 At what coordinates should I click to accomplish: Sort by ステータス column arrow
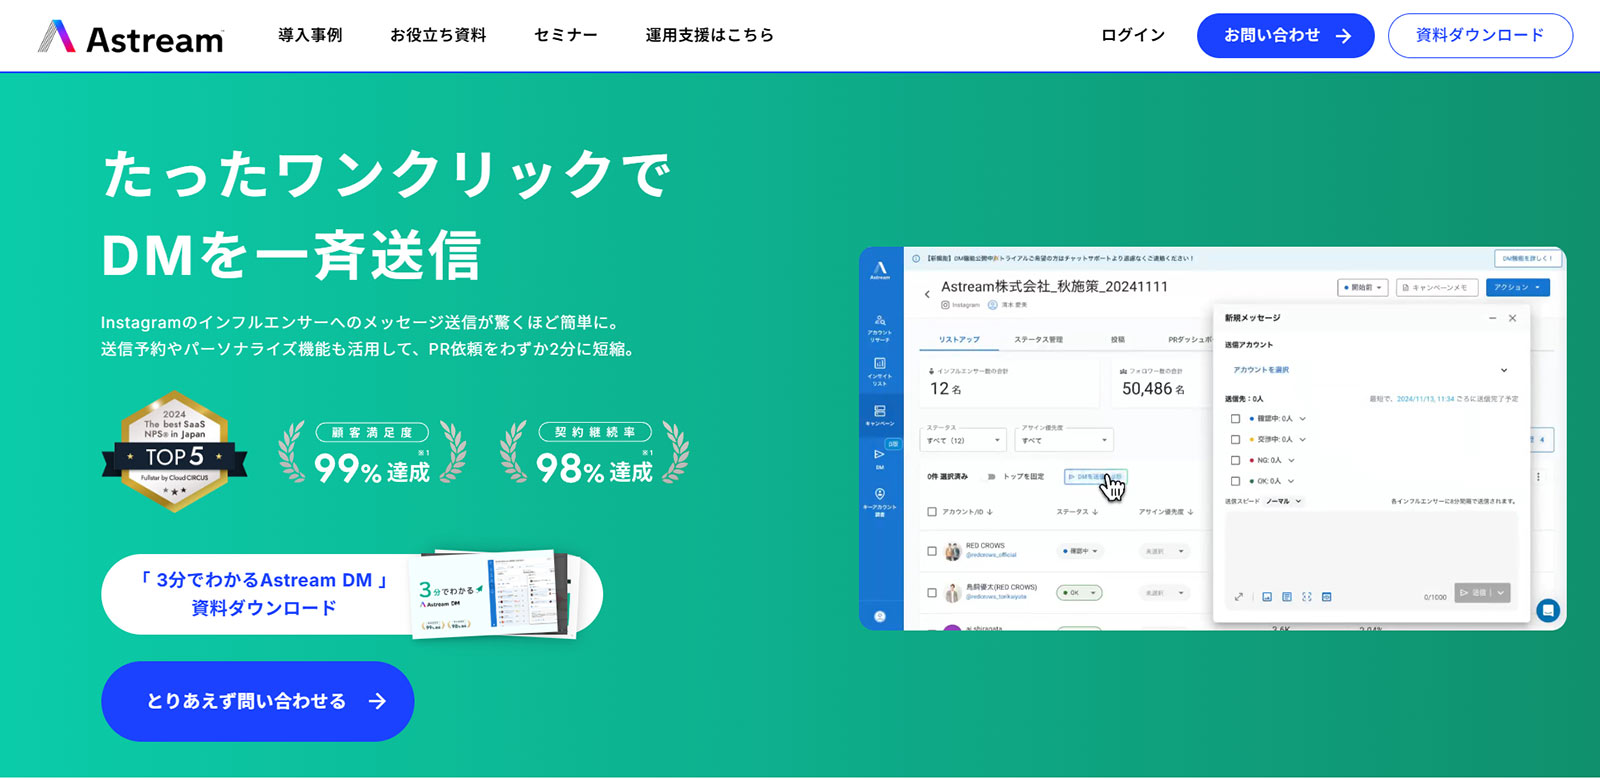[1095, 512]
